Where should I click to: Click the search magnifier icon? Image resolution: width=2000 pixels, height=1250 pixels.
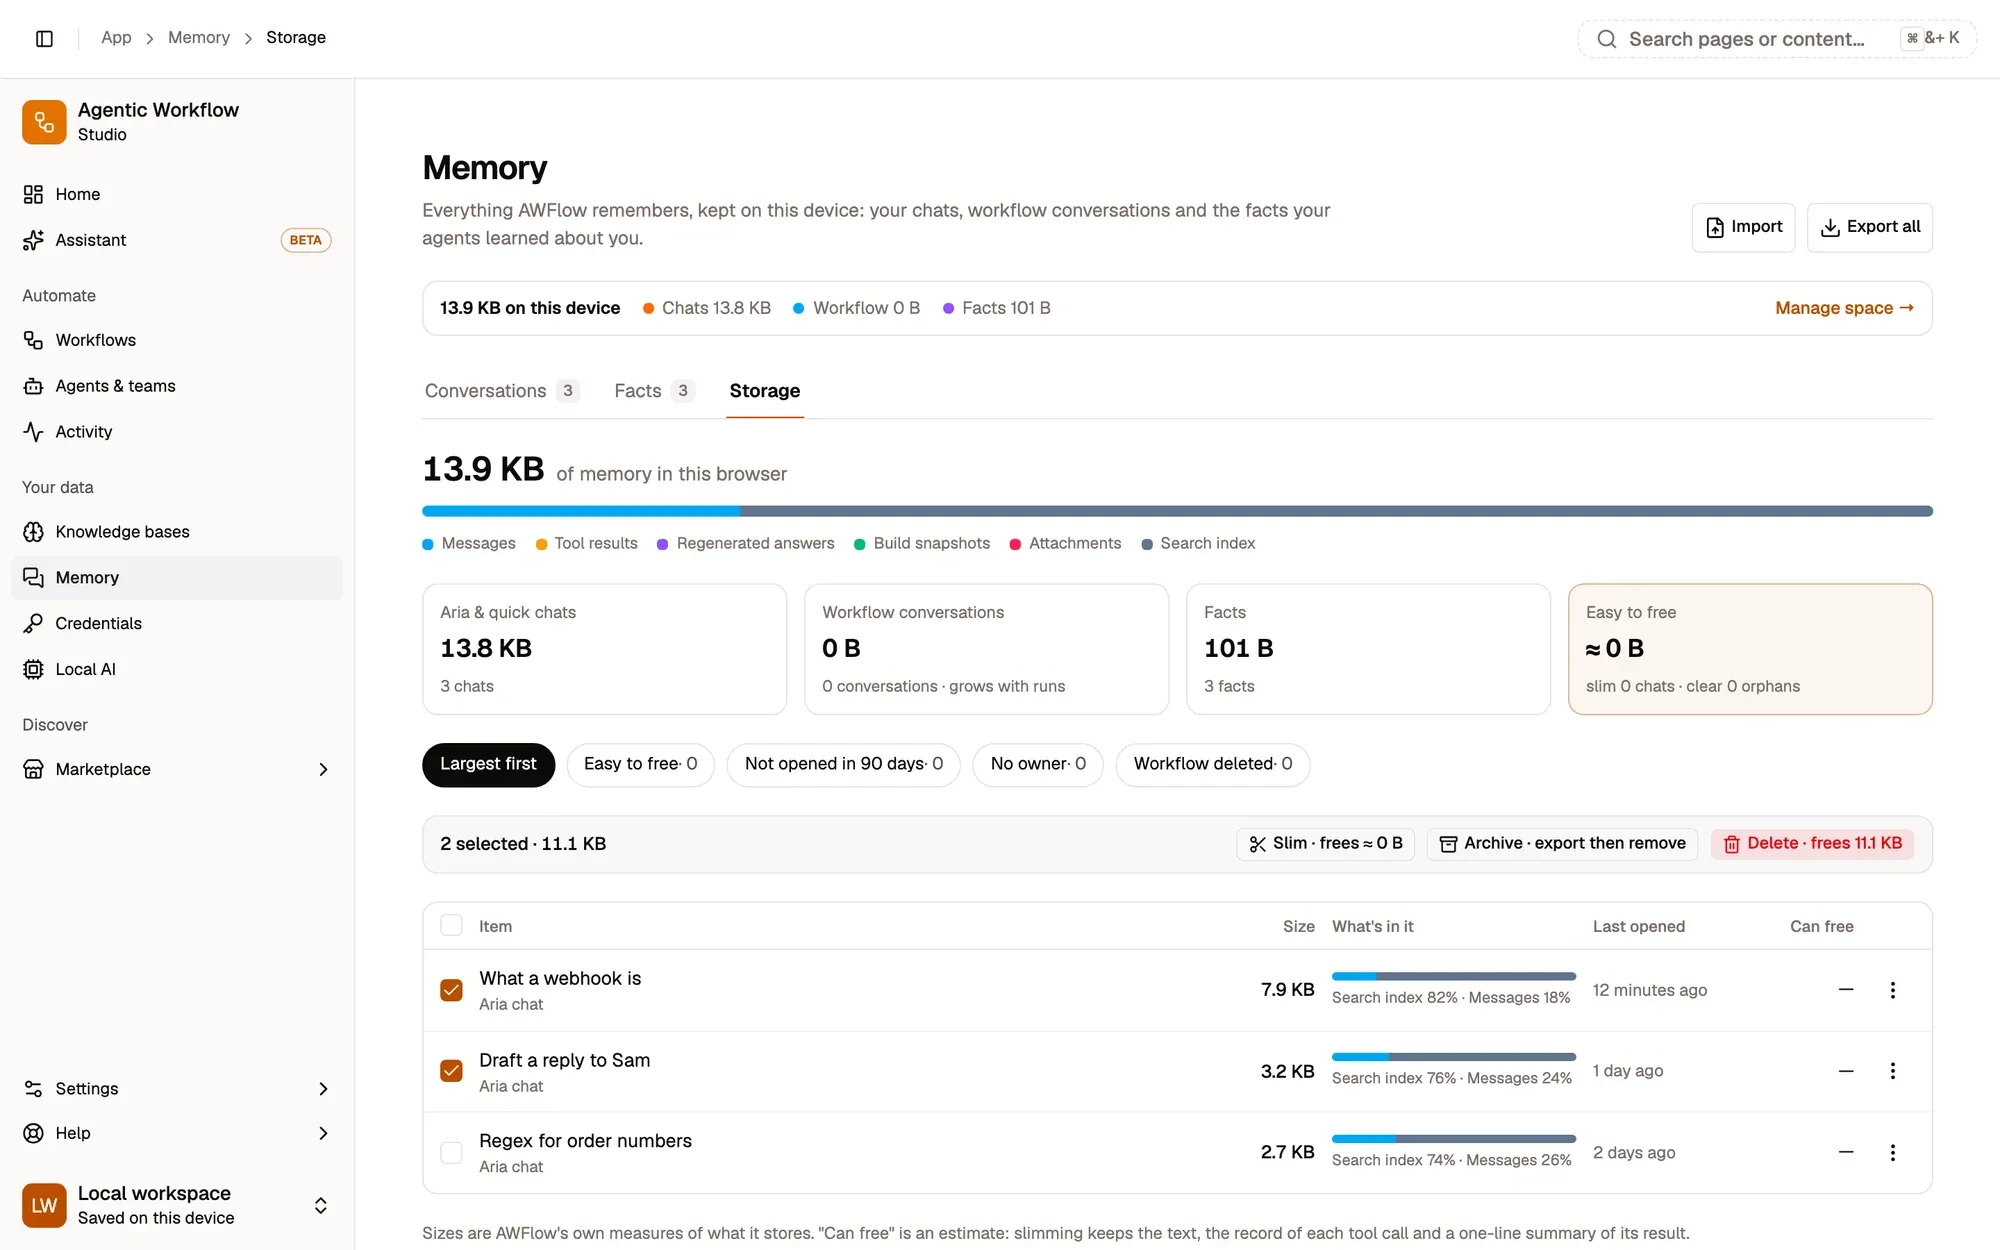tap(1606, 39)
